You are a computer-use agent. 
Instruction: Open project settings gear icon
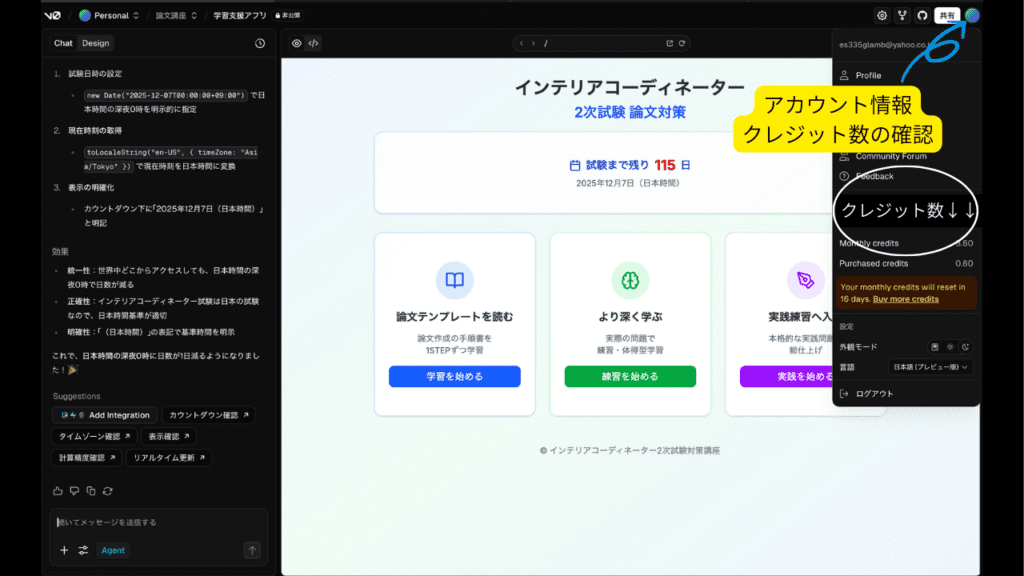click(881, 15)
